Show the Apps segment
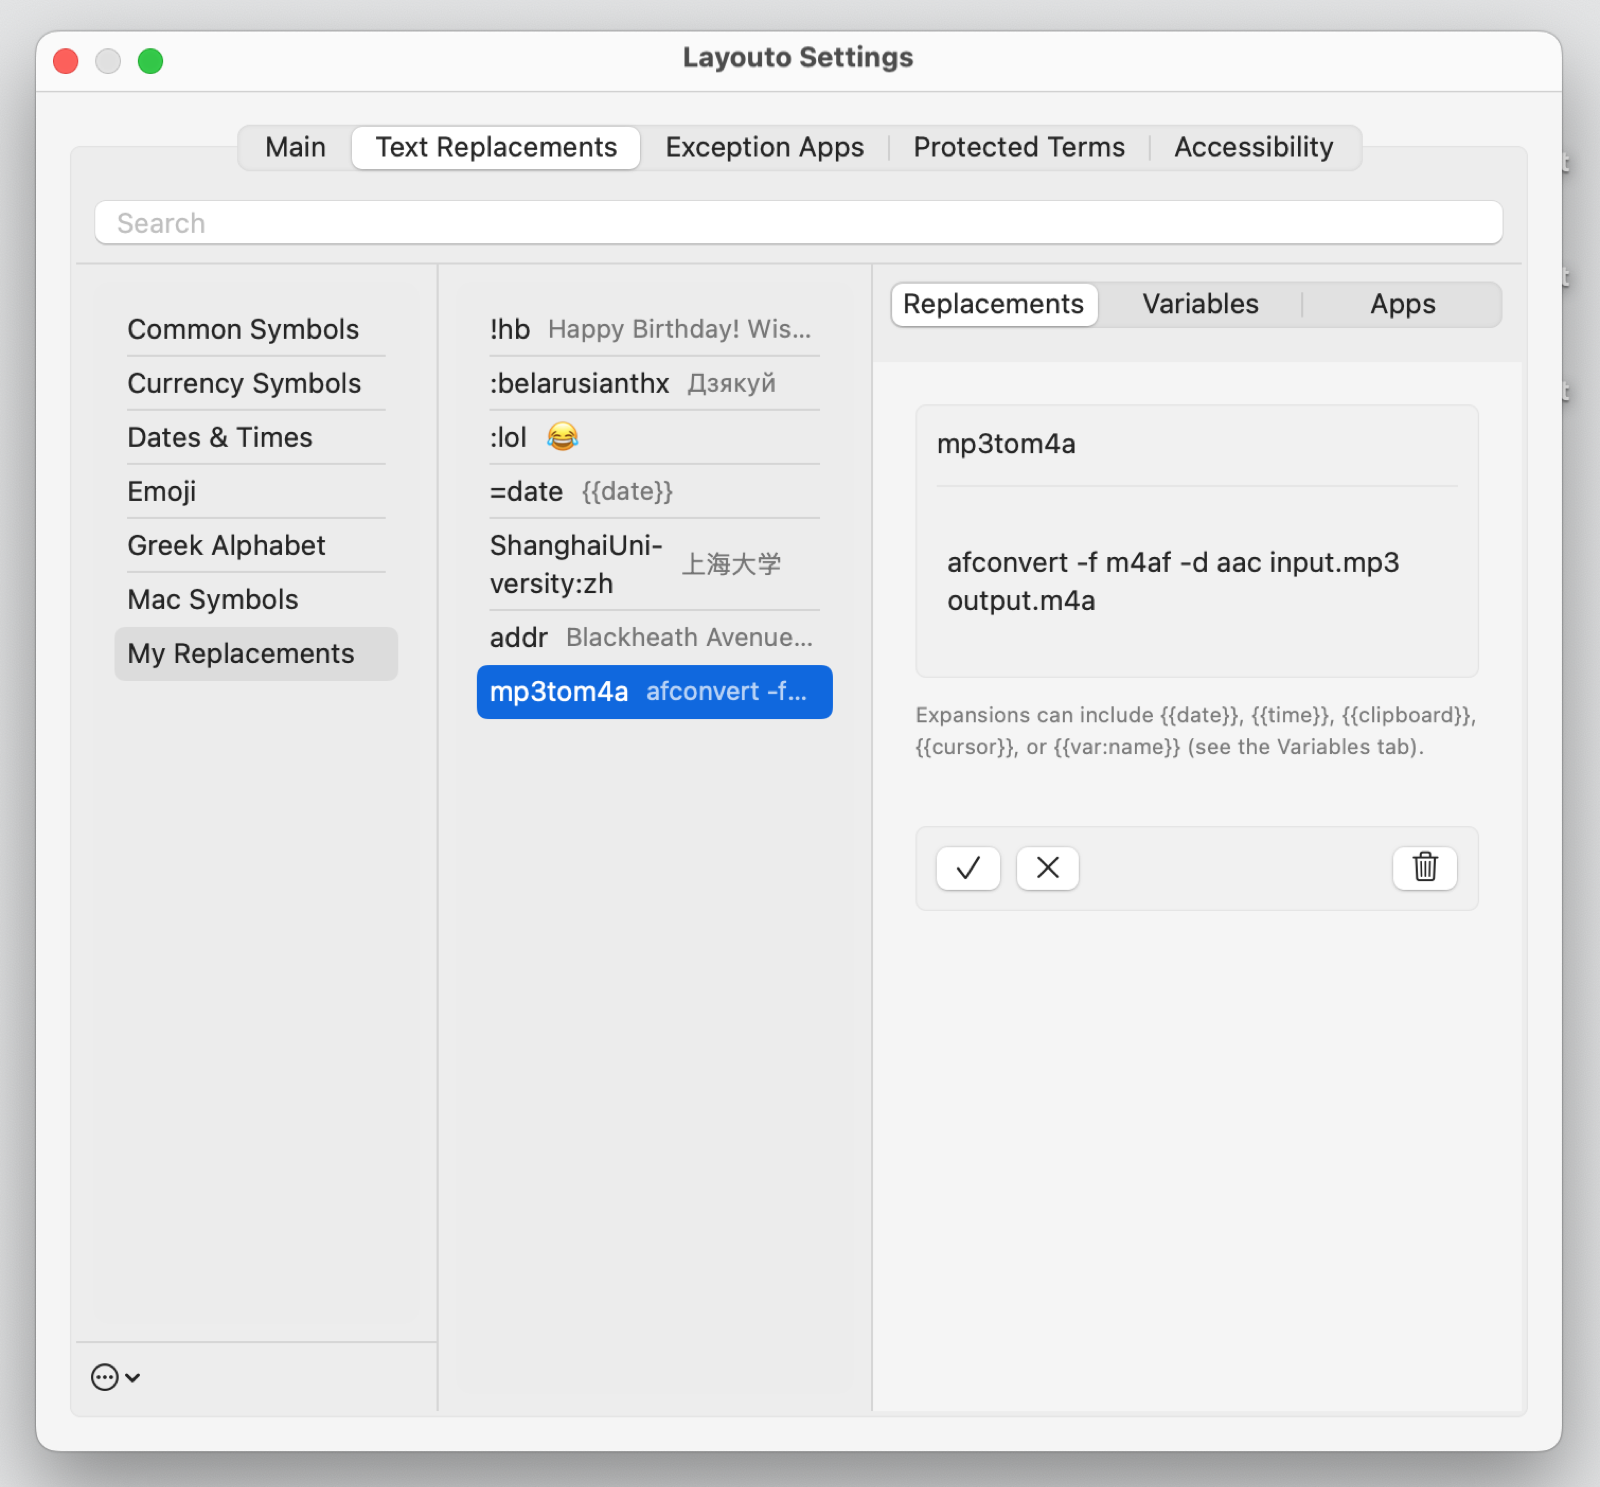 1402,304
